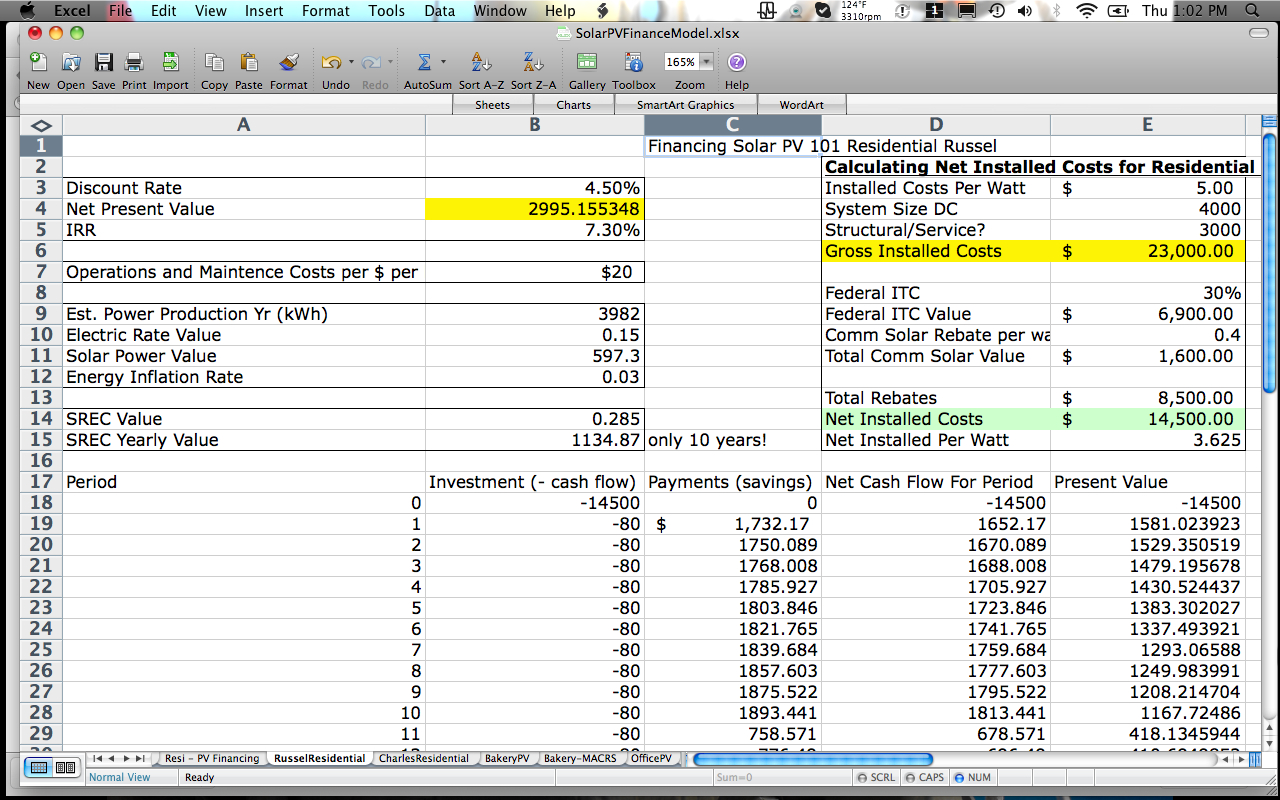Toggle Normal view button in status bar
1280x800 pixels.
coord(39,767)
